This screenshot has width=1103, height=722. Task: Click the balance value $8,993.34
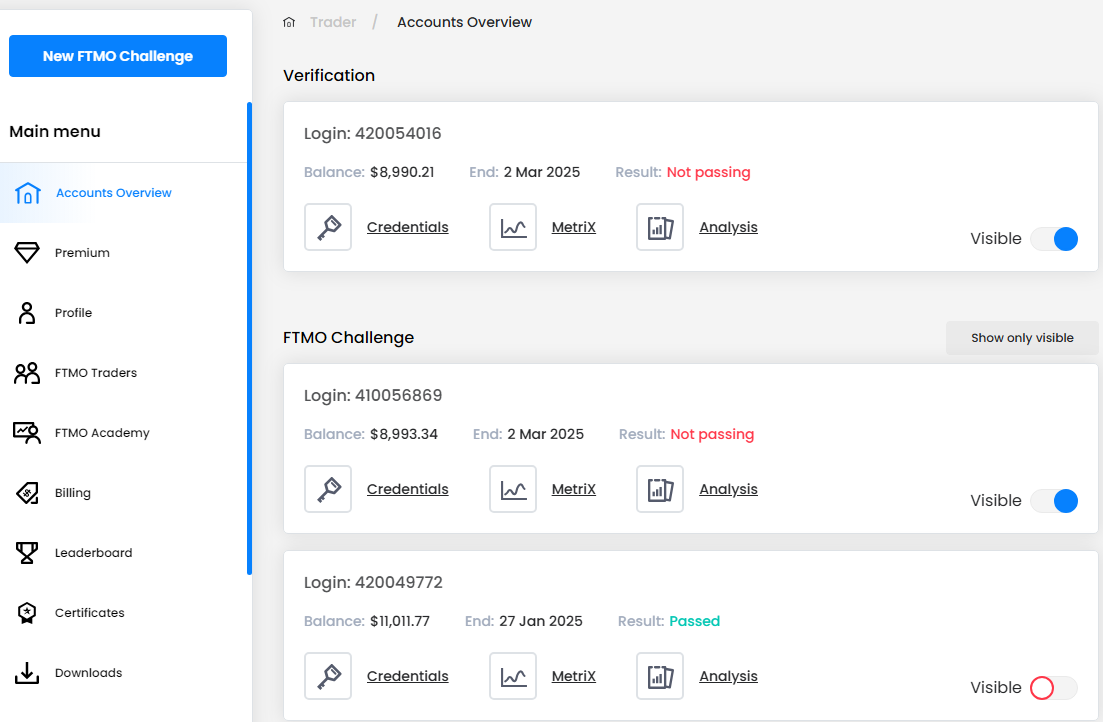[x=404, y=434]
